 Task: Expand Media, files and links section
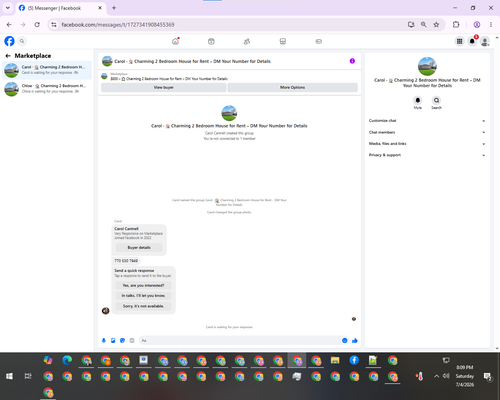pos(427,144)
